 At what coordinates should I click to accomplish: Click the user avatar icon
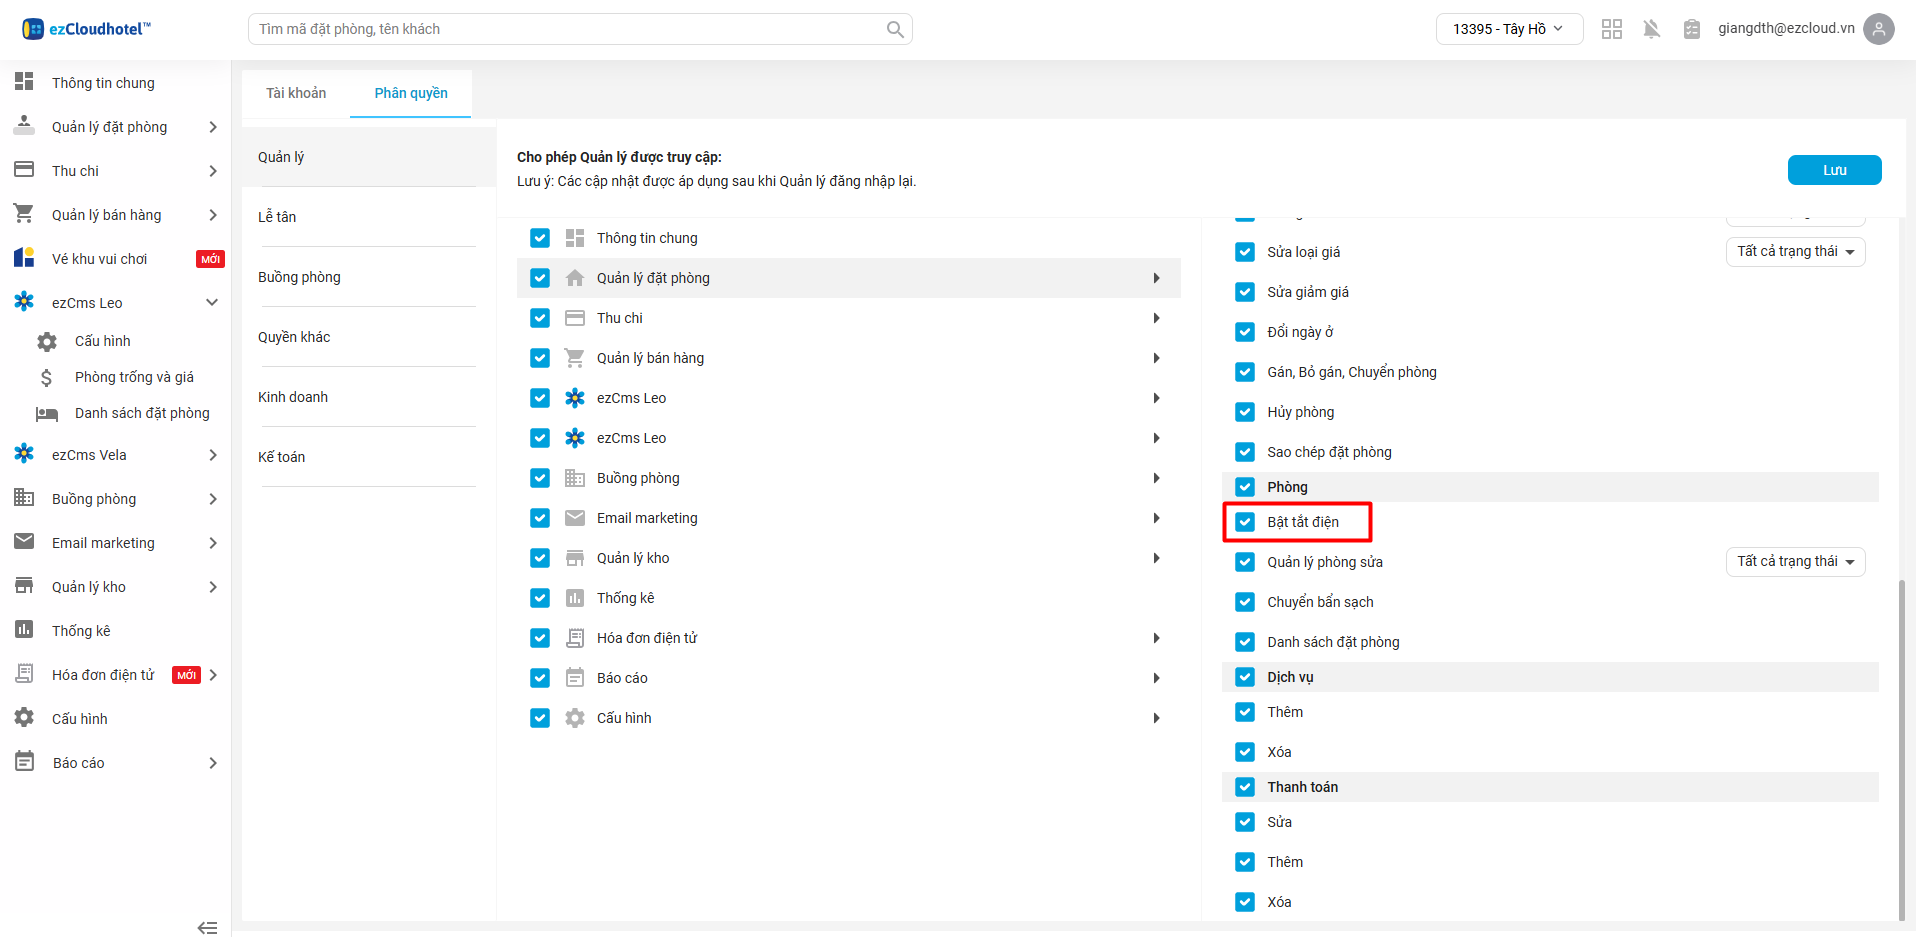pos(1879,29)
